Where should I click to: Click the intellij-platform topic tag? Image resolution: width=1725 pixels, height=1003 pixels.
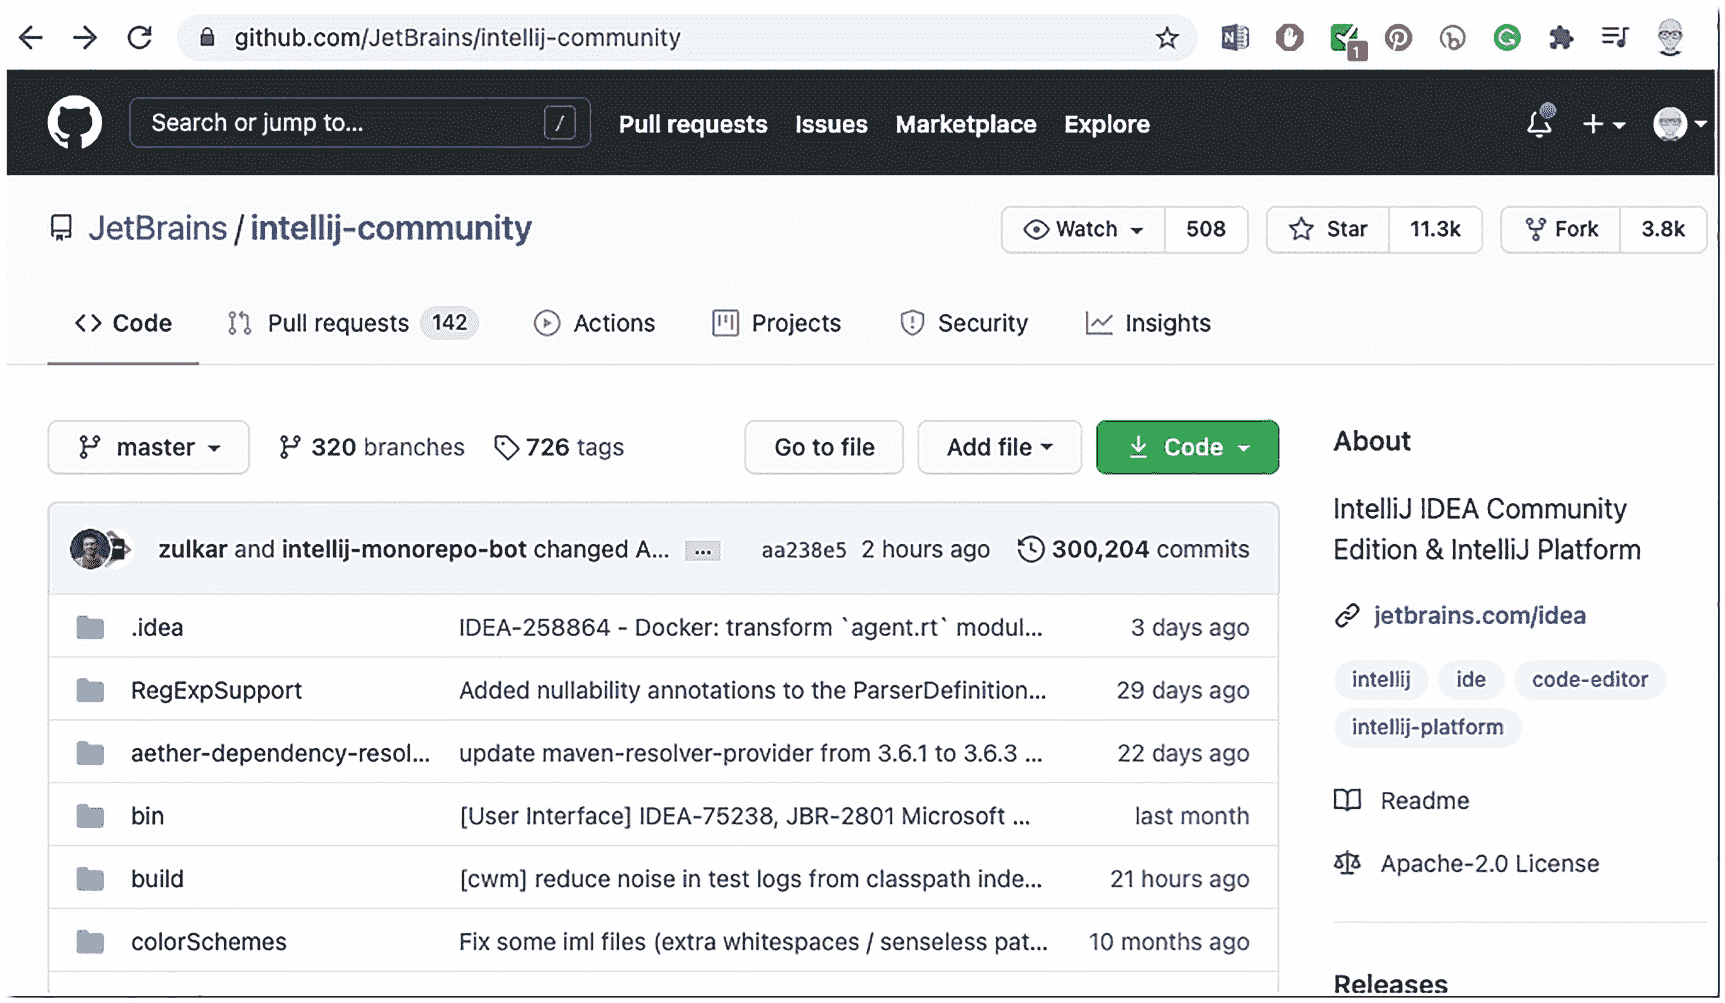(x=1427, y=727)
